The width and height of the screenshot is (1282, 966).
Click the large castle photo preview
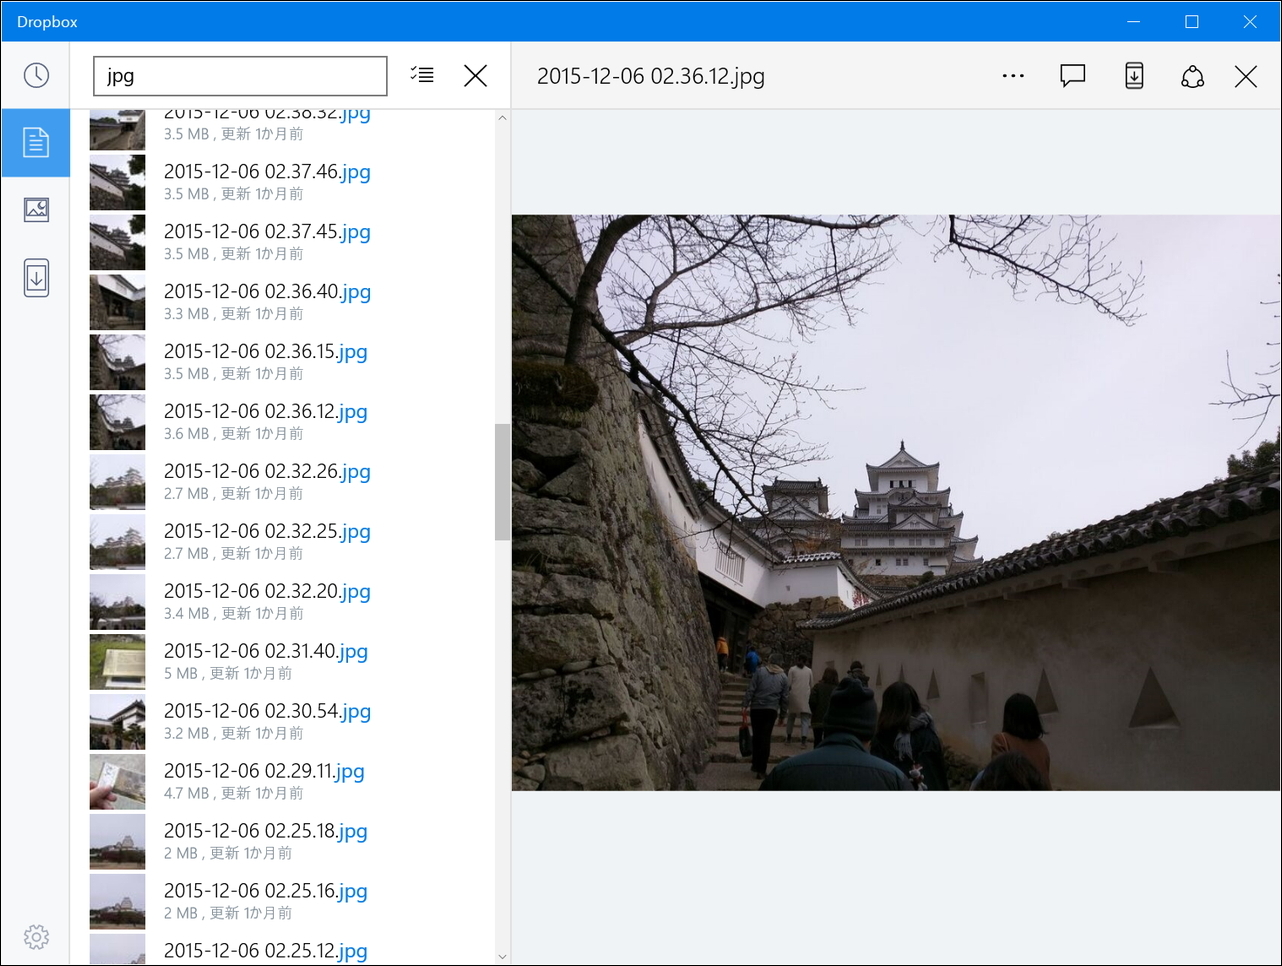coord(896,503)
